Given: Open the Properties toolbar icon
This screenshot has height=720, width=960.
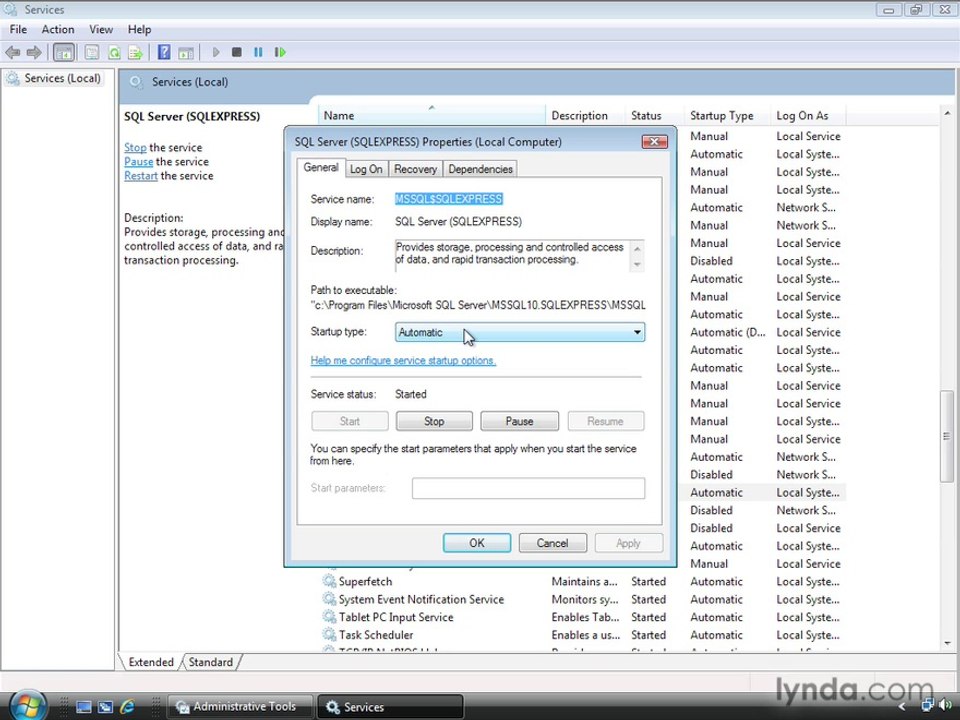Looking at the screenshot, I should pyautogui.click(x=92, y=53).
